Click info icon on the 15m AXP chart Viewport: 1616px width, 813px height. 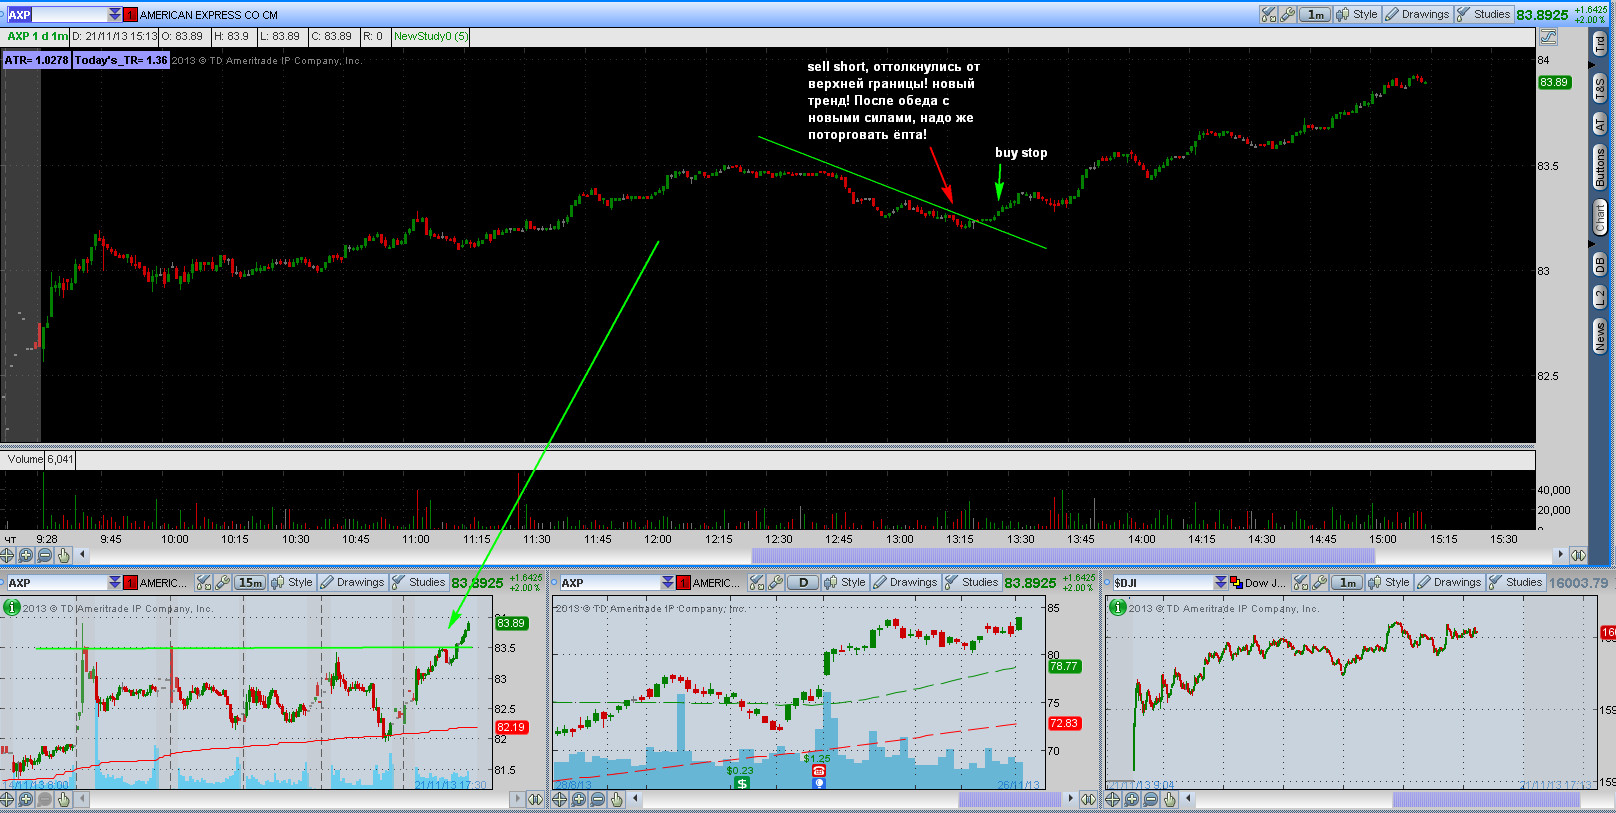pyautogui.click(x=12, y=607)
